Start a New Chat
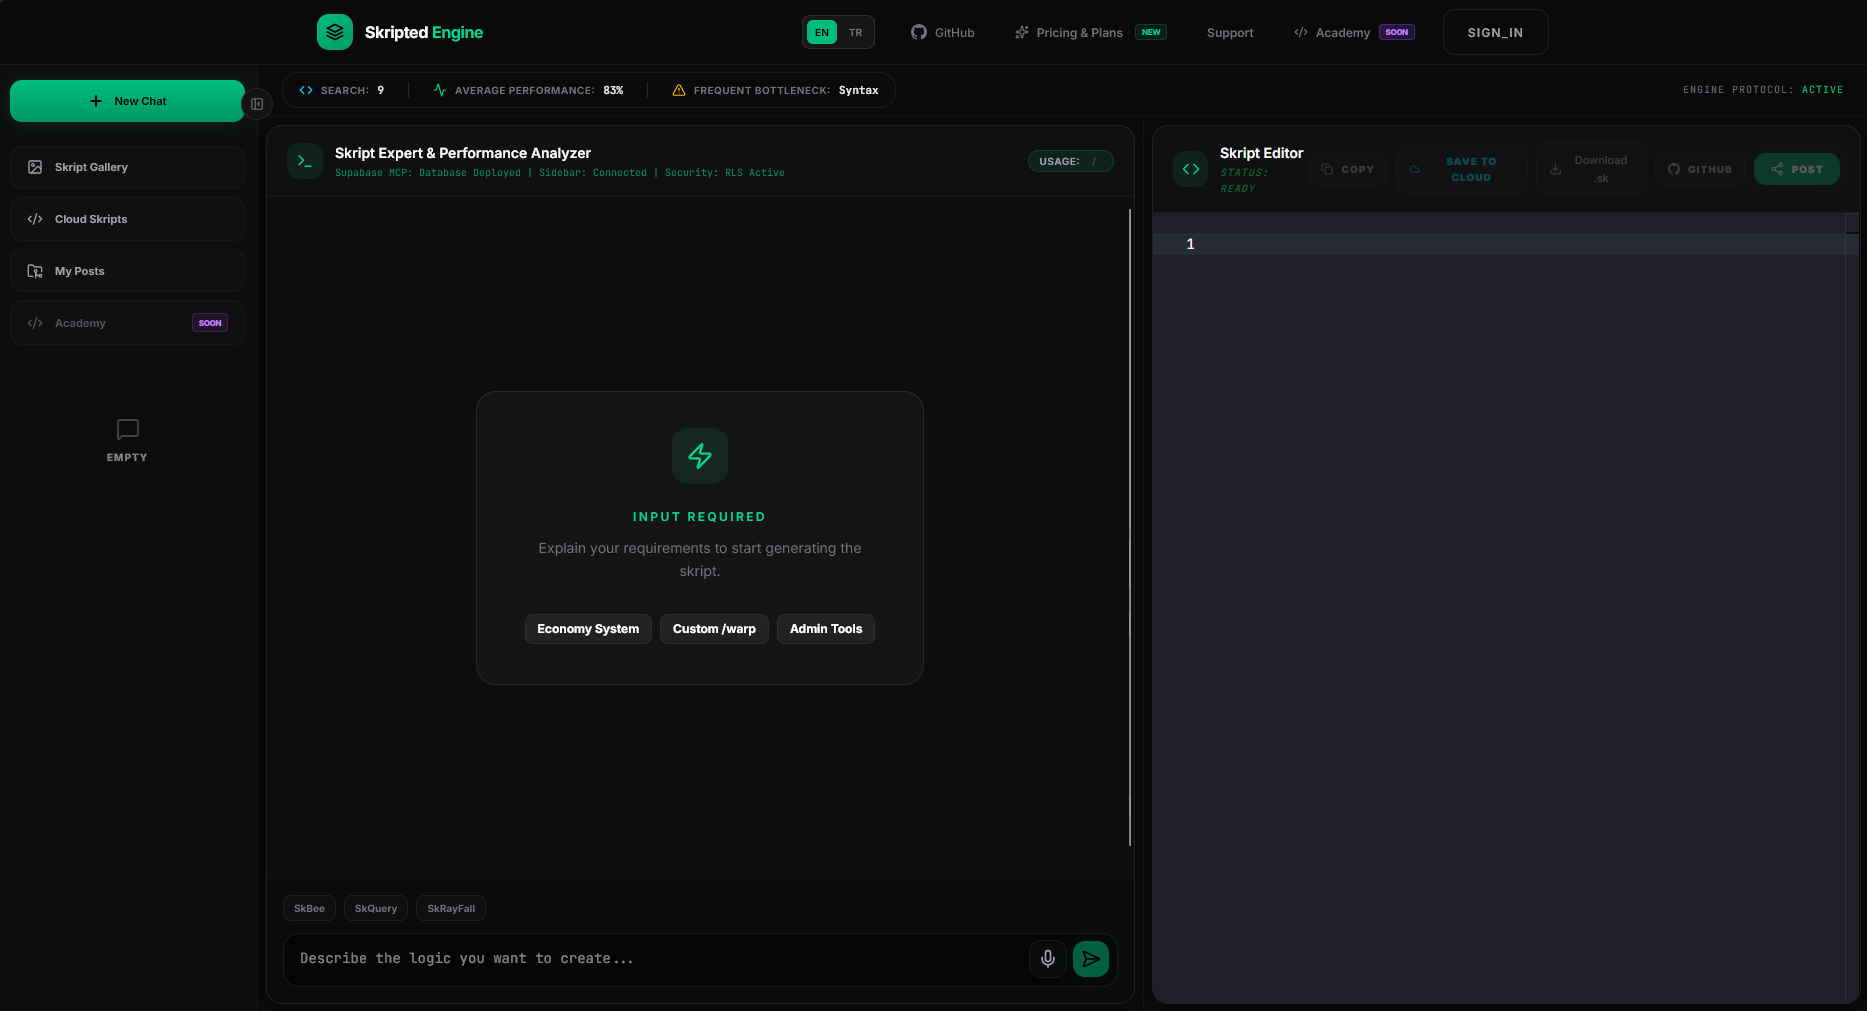 (127, 101)
